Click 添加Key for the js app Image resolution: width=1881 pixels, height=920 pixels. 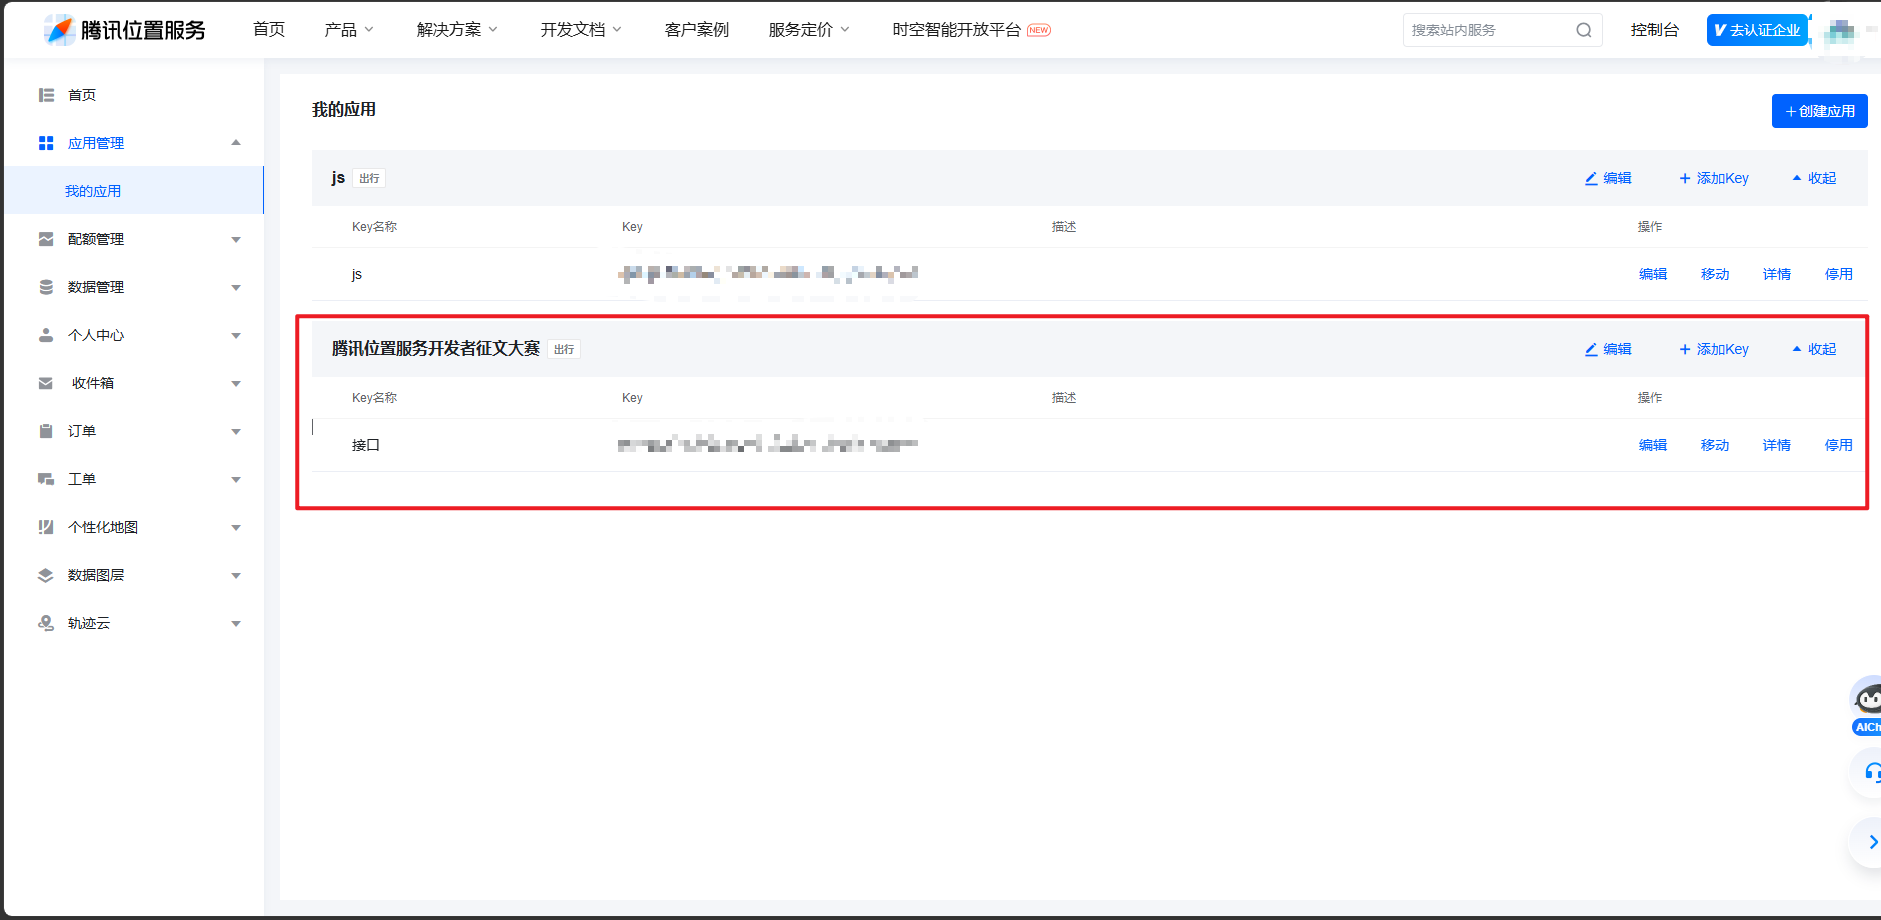(1714, 178)
